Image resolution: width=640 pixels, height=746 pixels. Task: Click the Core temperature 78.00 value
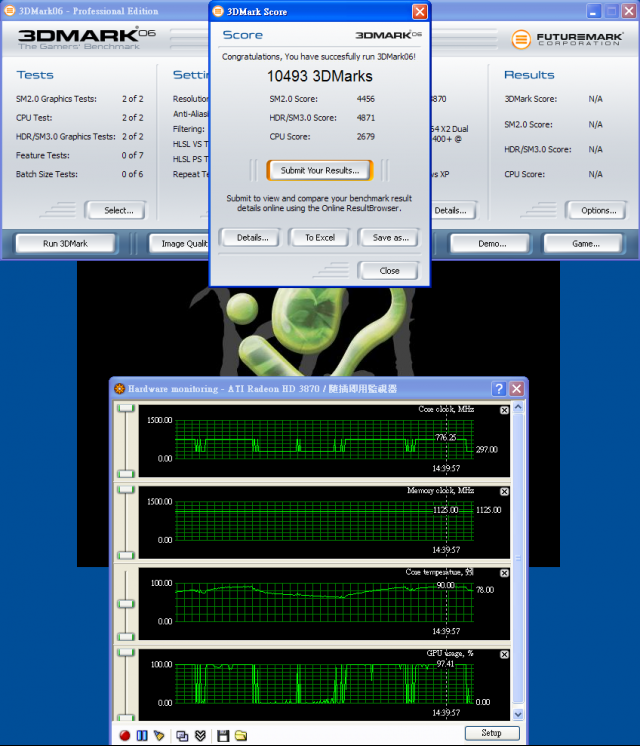[x=485, y=590]
